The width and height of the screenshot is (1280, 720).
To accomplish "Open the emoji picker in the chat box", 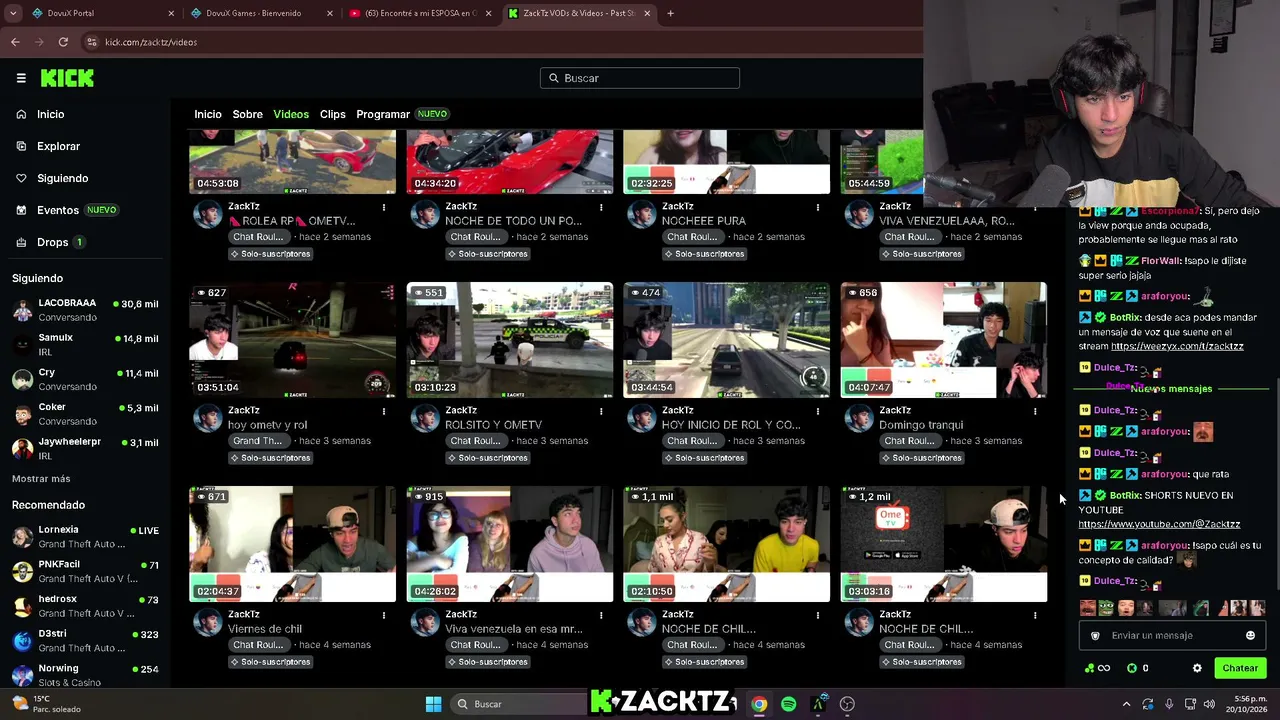I will click(1250, 635).
